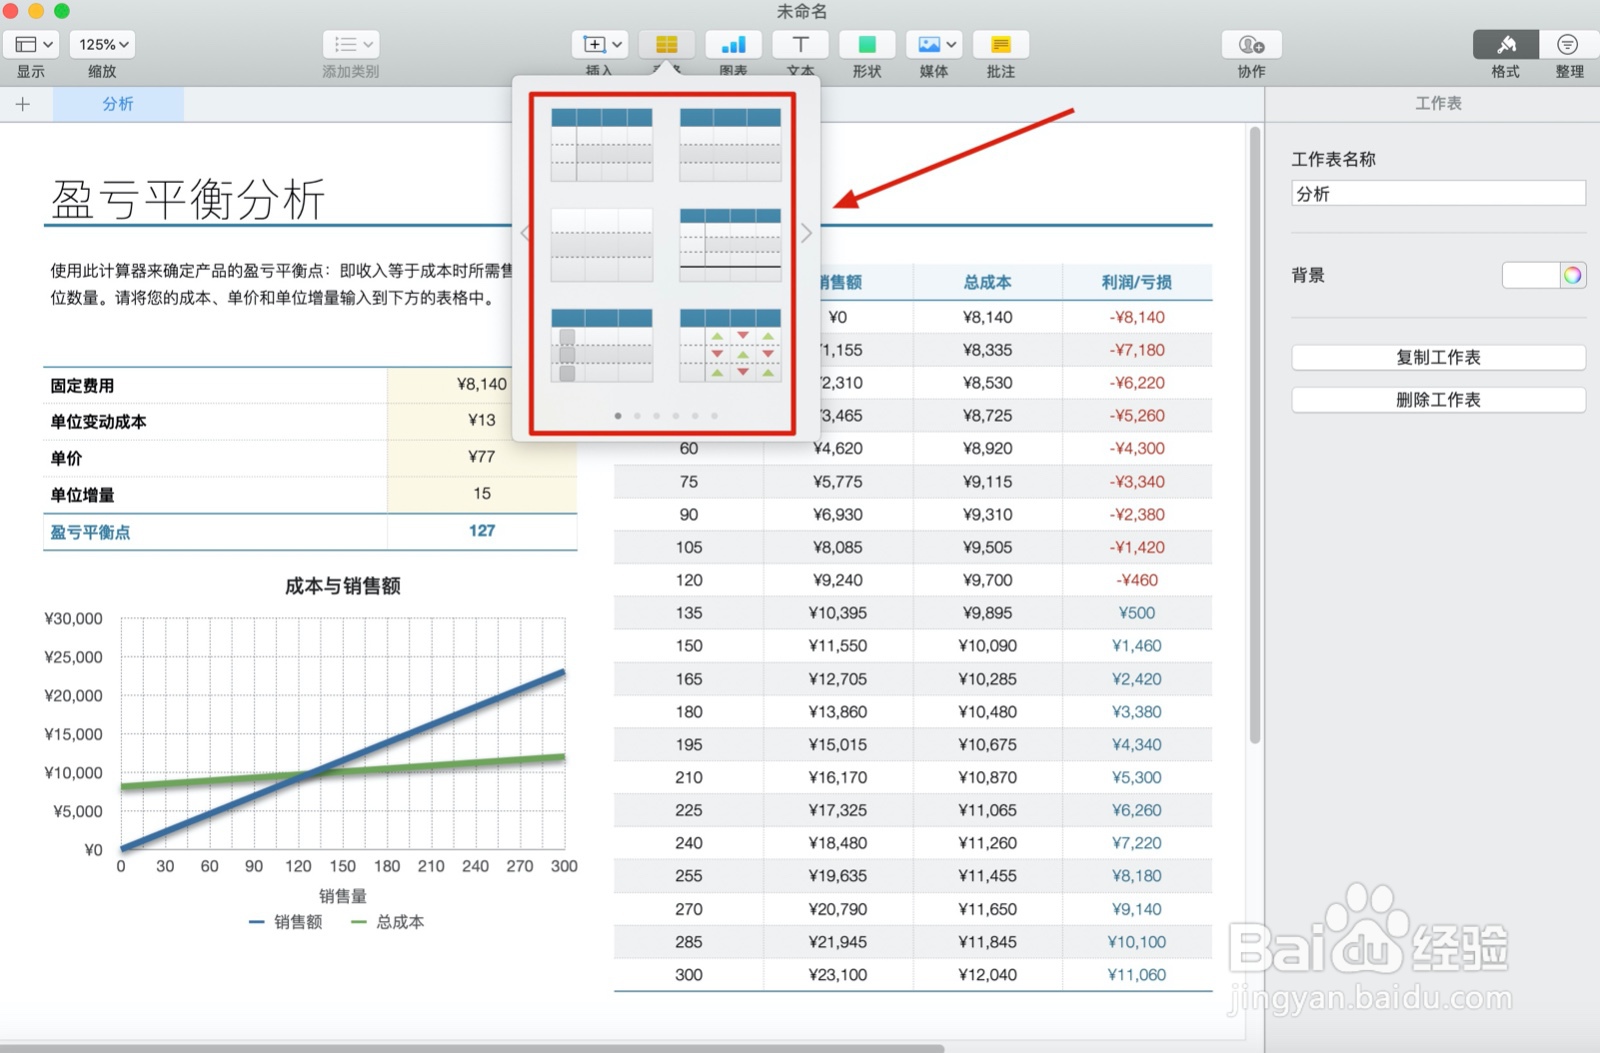Edit the 工作表名称 name field
The image size is (1600, 1053).
1438,192
